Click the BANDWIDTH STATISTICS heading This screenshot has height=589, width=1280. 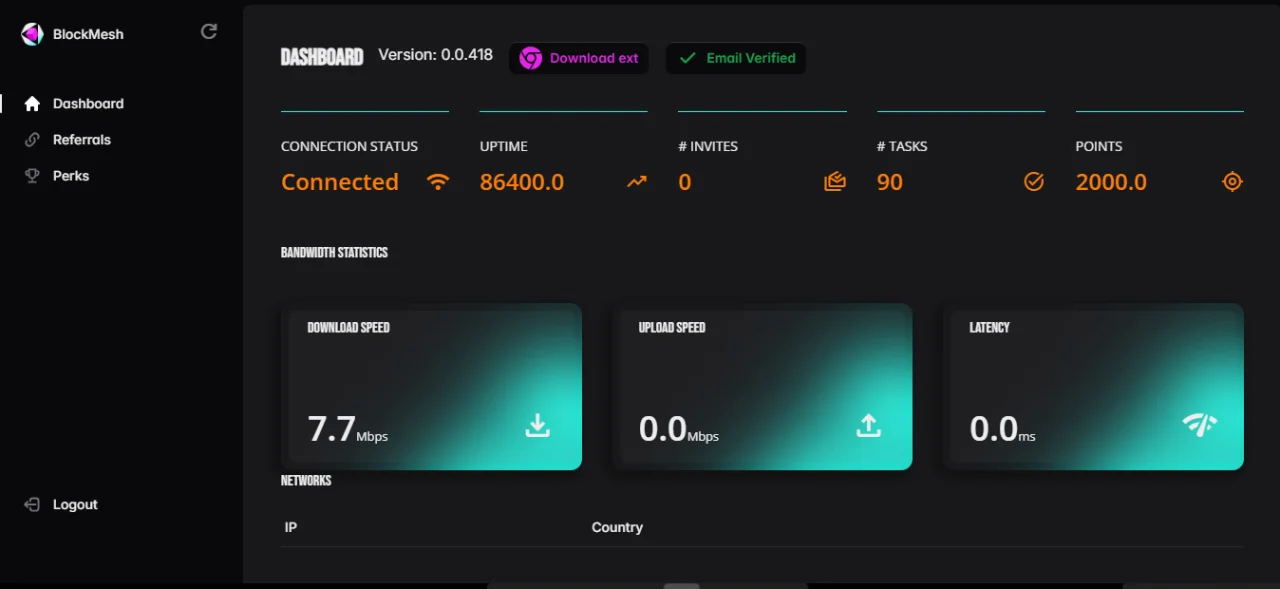coord(334,253)
